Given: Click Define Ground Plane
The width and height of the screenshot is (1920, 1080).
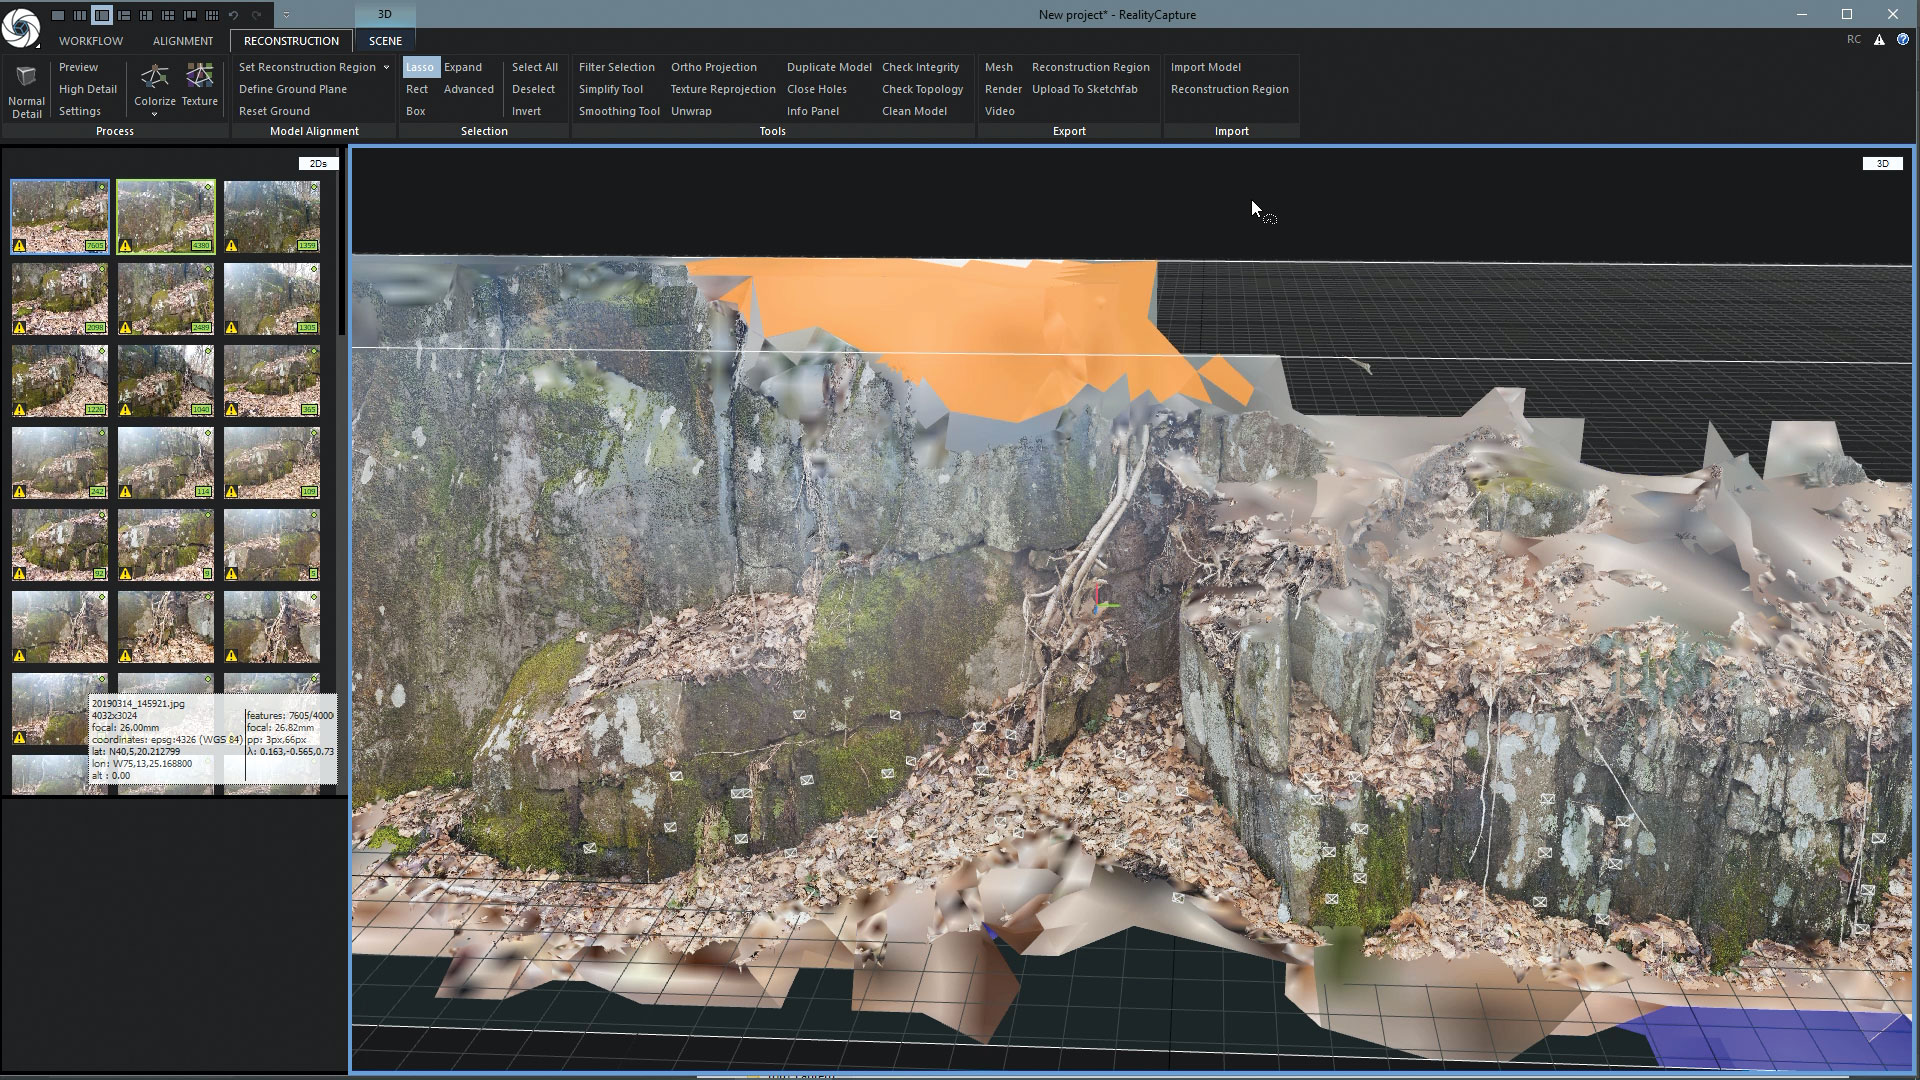Looking at the screenshot, I should click(293, 89).
